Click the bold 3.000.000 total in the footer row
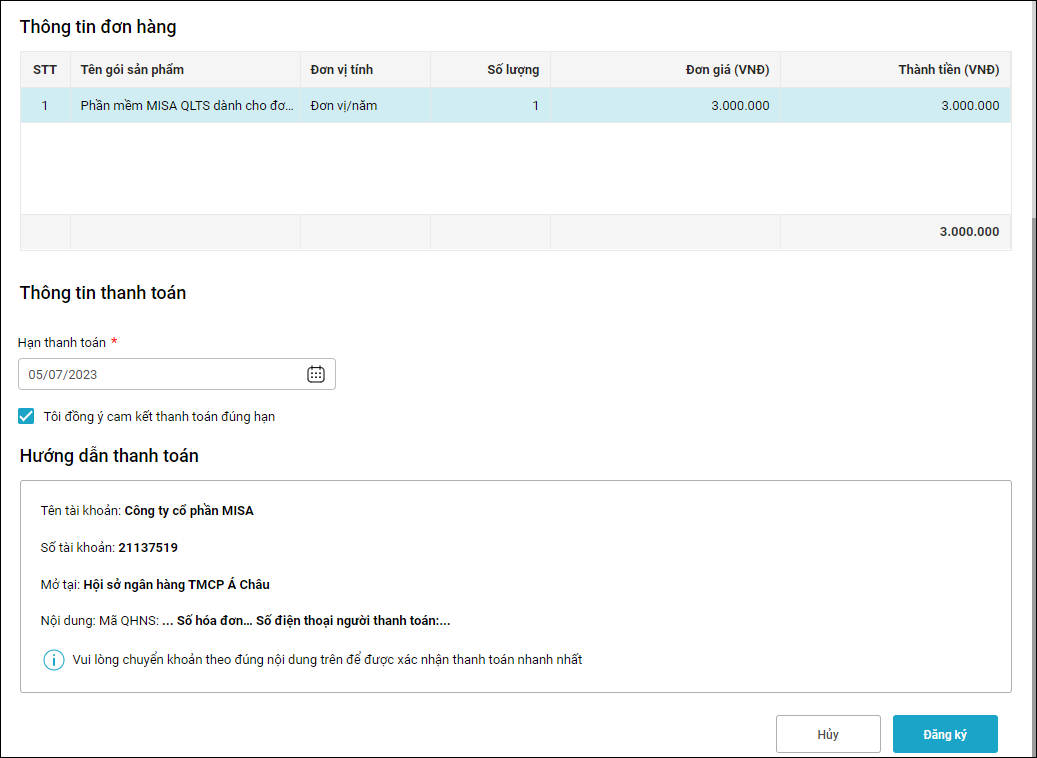The height and width of the screenshot is (758, 1037). click(x=968, y=232)
